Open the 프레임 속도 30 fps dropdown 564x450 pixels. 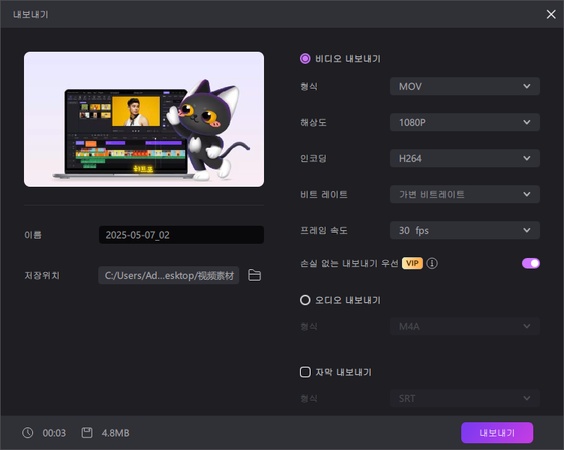465,230
